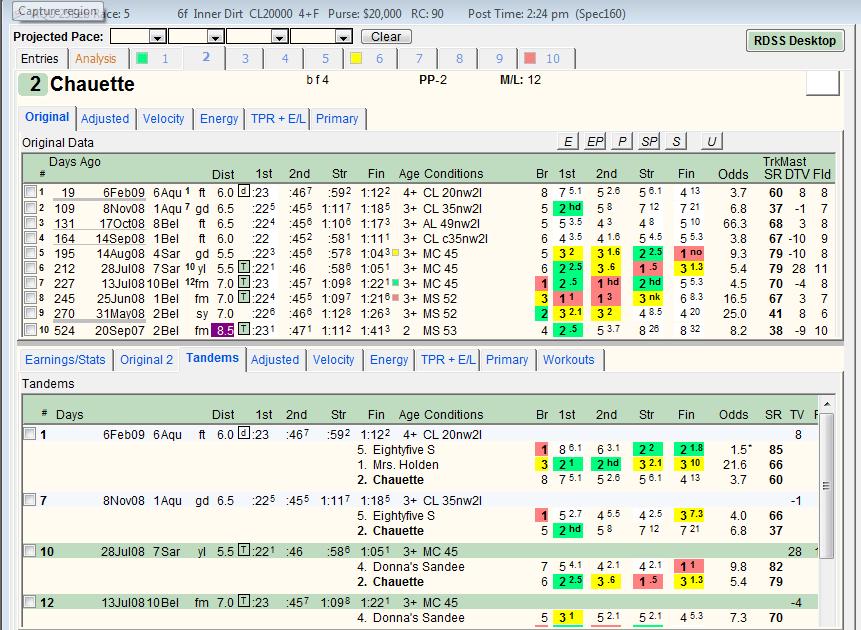The height and width of the screenshot is (630, 861).
Task: Tick checkbox for past race 10 (20Sep07)
Action: 30,330
